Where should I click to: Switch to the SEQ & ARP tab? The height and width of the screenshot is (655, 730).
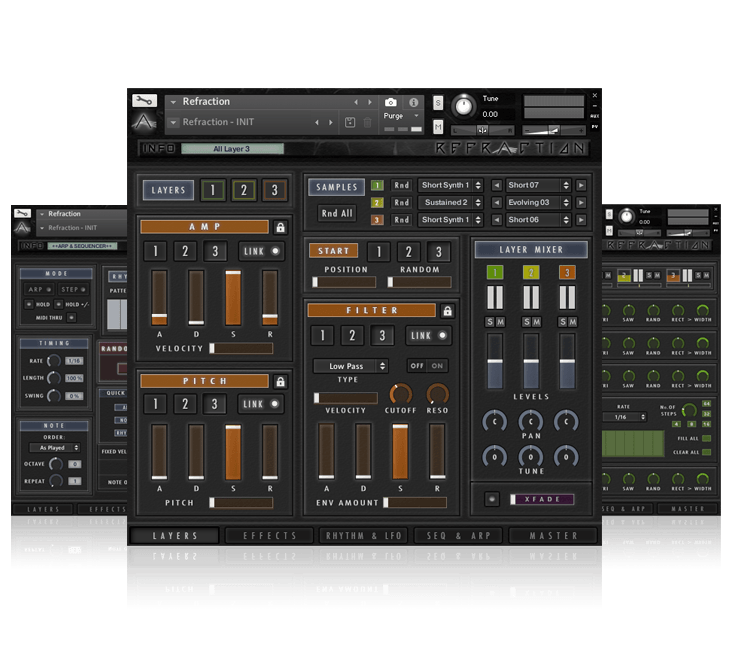[x=459, y=536]
